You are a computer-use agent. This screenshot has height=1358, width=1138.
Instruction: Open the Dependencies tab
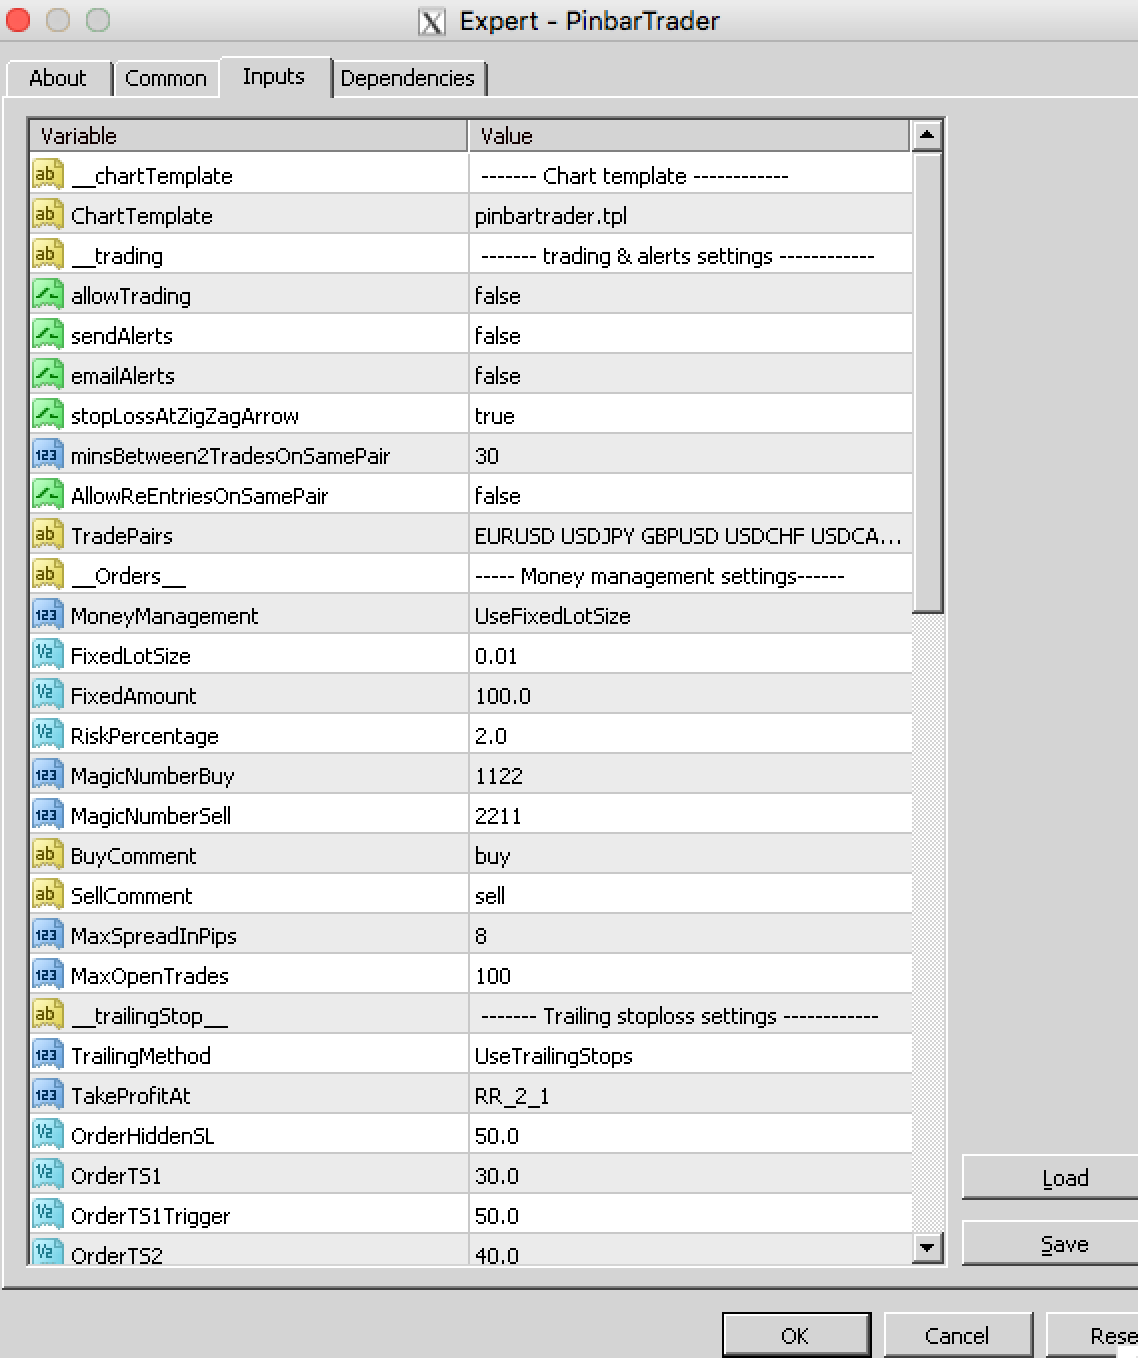(408, 78)
